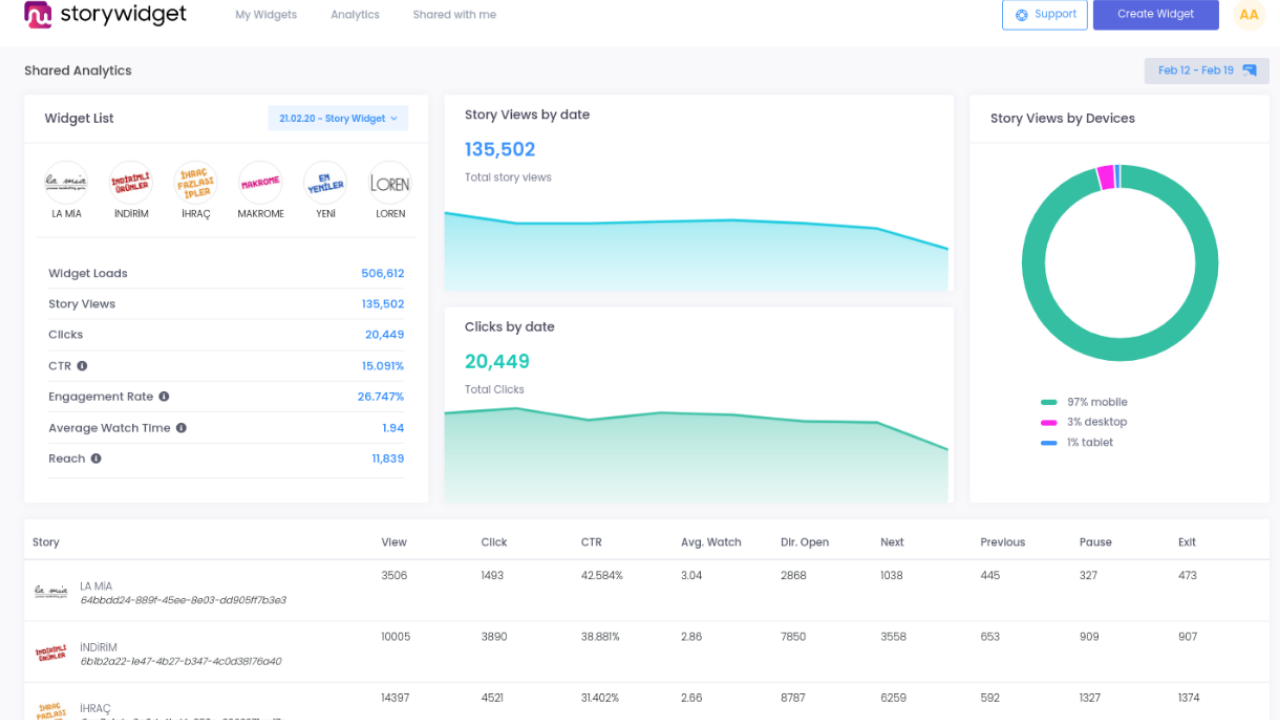This screenshot has width=1280, height=720.
Task: Click the Support button
Action: pos(1044,15)
